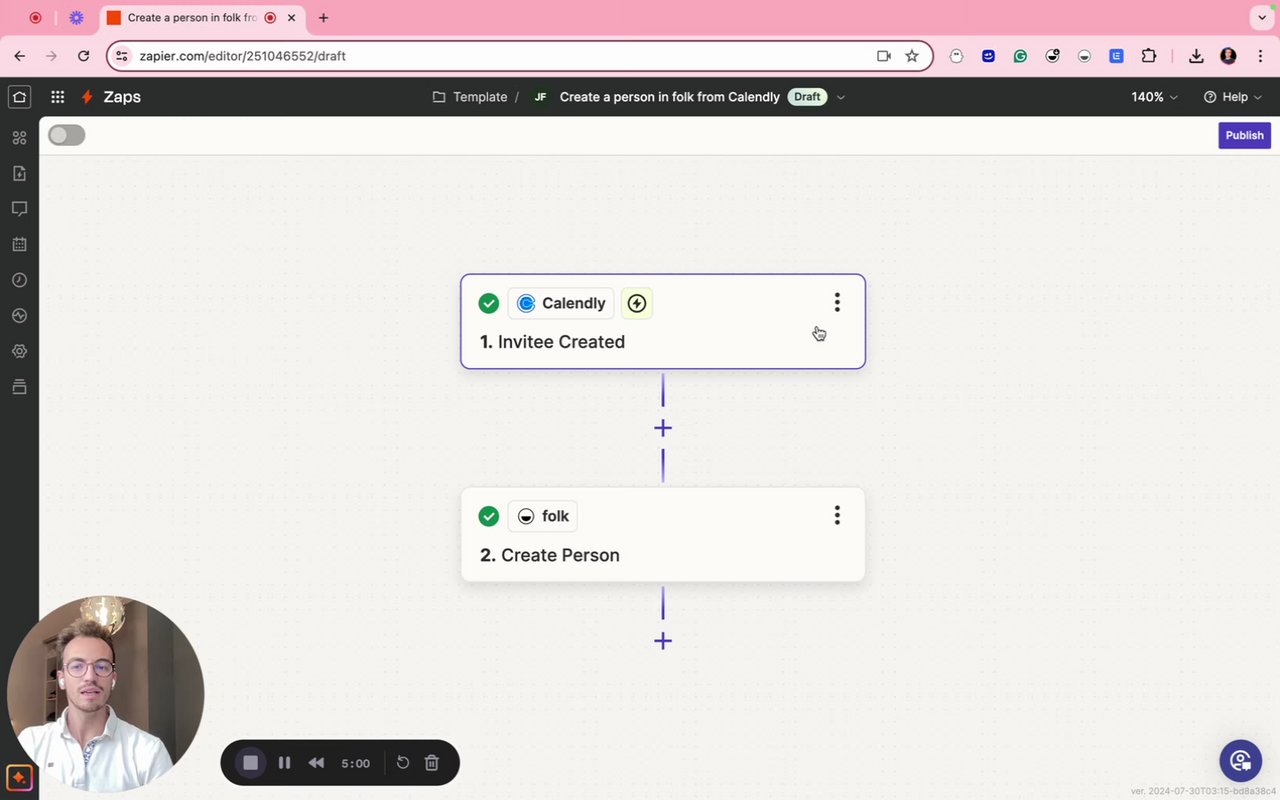Delete the recording with trash icon
This screenshot has height=800, width=1280.
coord(432,763)
